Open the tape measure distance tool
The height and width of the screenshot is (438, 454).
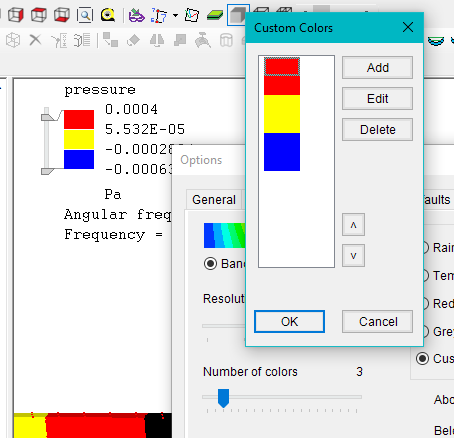pyautogui.click(x=108, y=15)
